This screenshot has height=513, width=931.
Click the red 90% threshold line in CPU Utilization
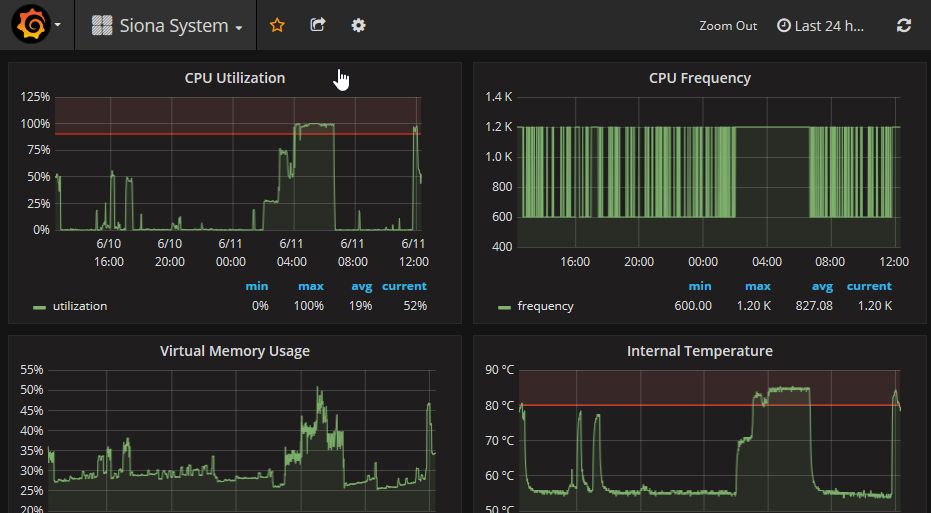[238, 134]
